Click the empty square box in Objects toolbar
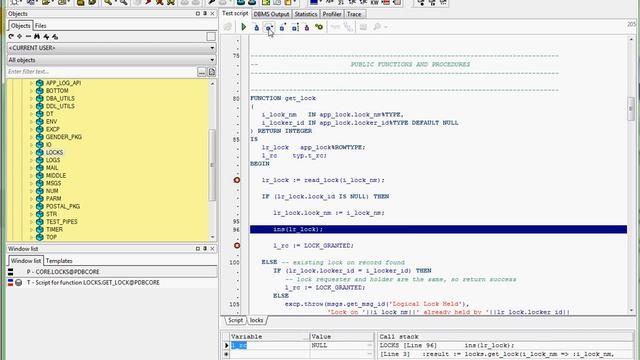Image resolution: width=640 pixels, height=360 pixels. (211, 37)
